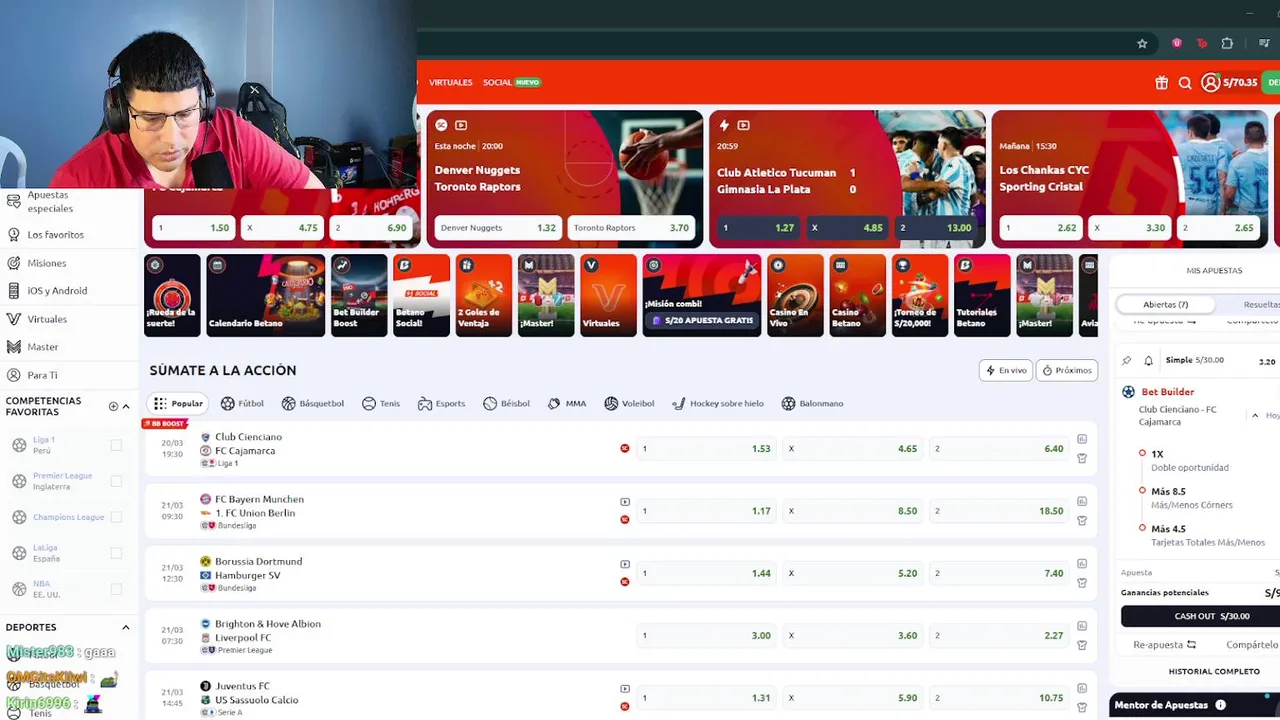Select the Fútbol tab

coord(242,404)
